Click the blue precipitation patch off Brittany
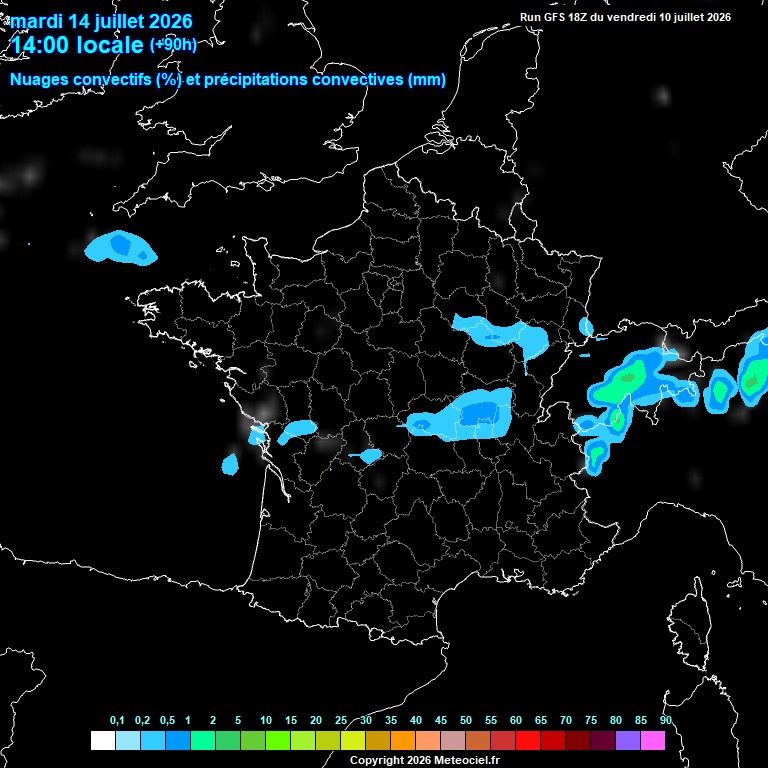 coord(121,248)
